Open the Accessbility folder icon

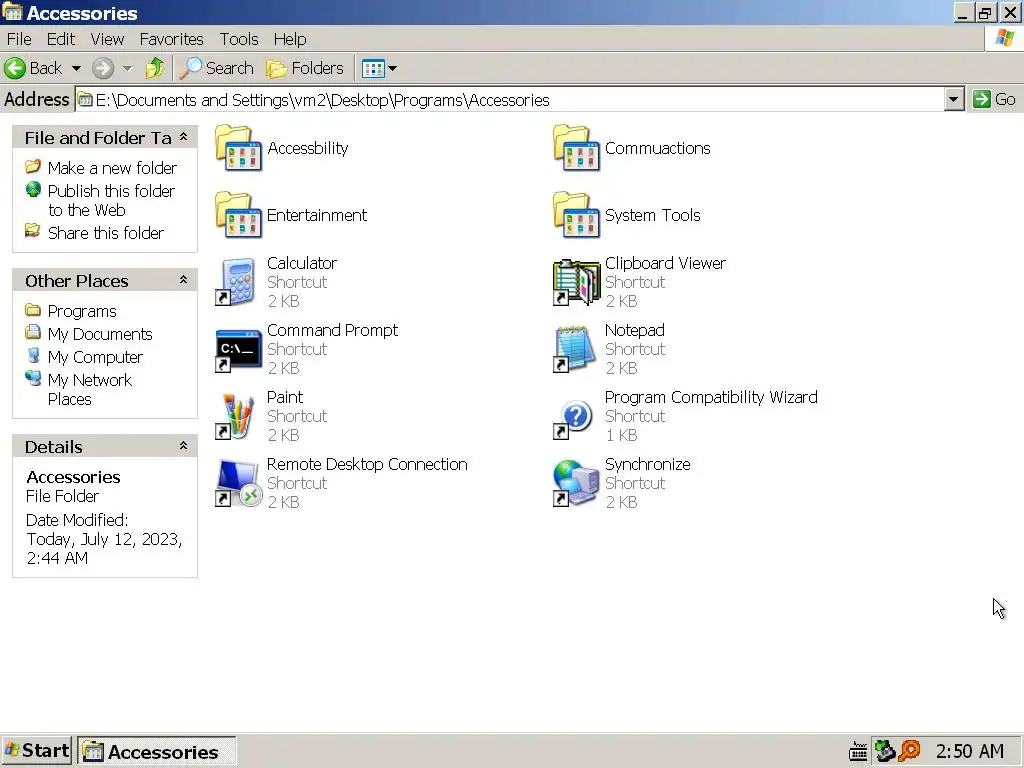[x=238, y=148]
